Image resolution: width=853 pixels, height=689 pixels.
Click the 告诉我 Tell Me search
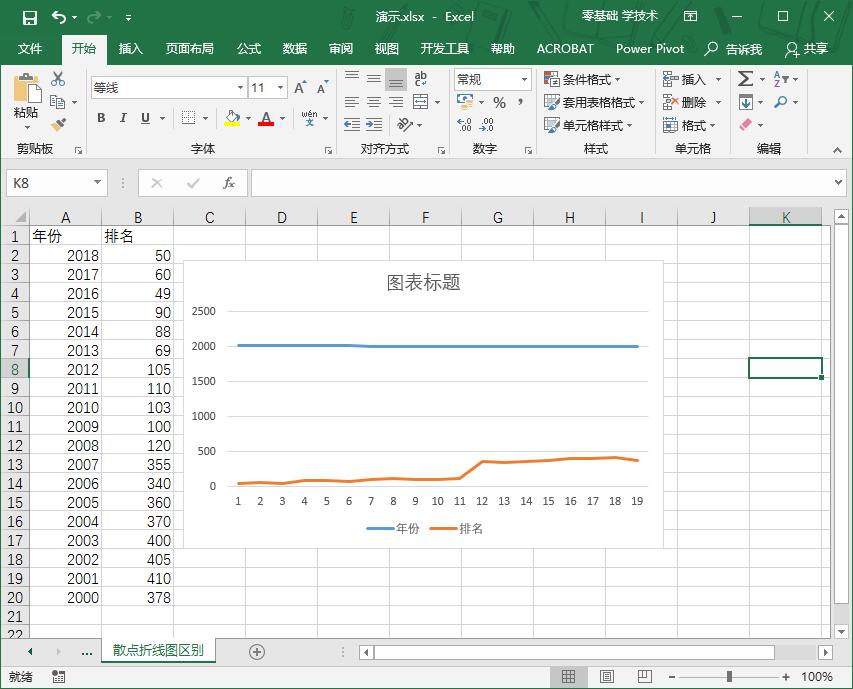[x=733, y=49]
